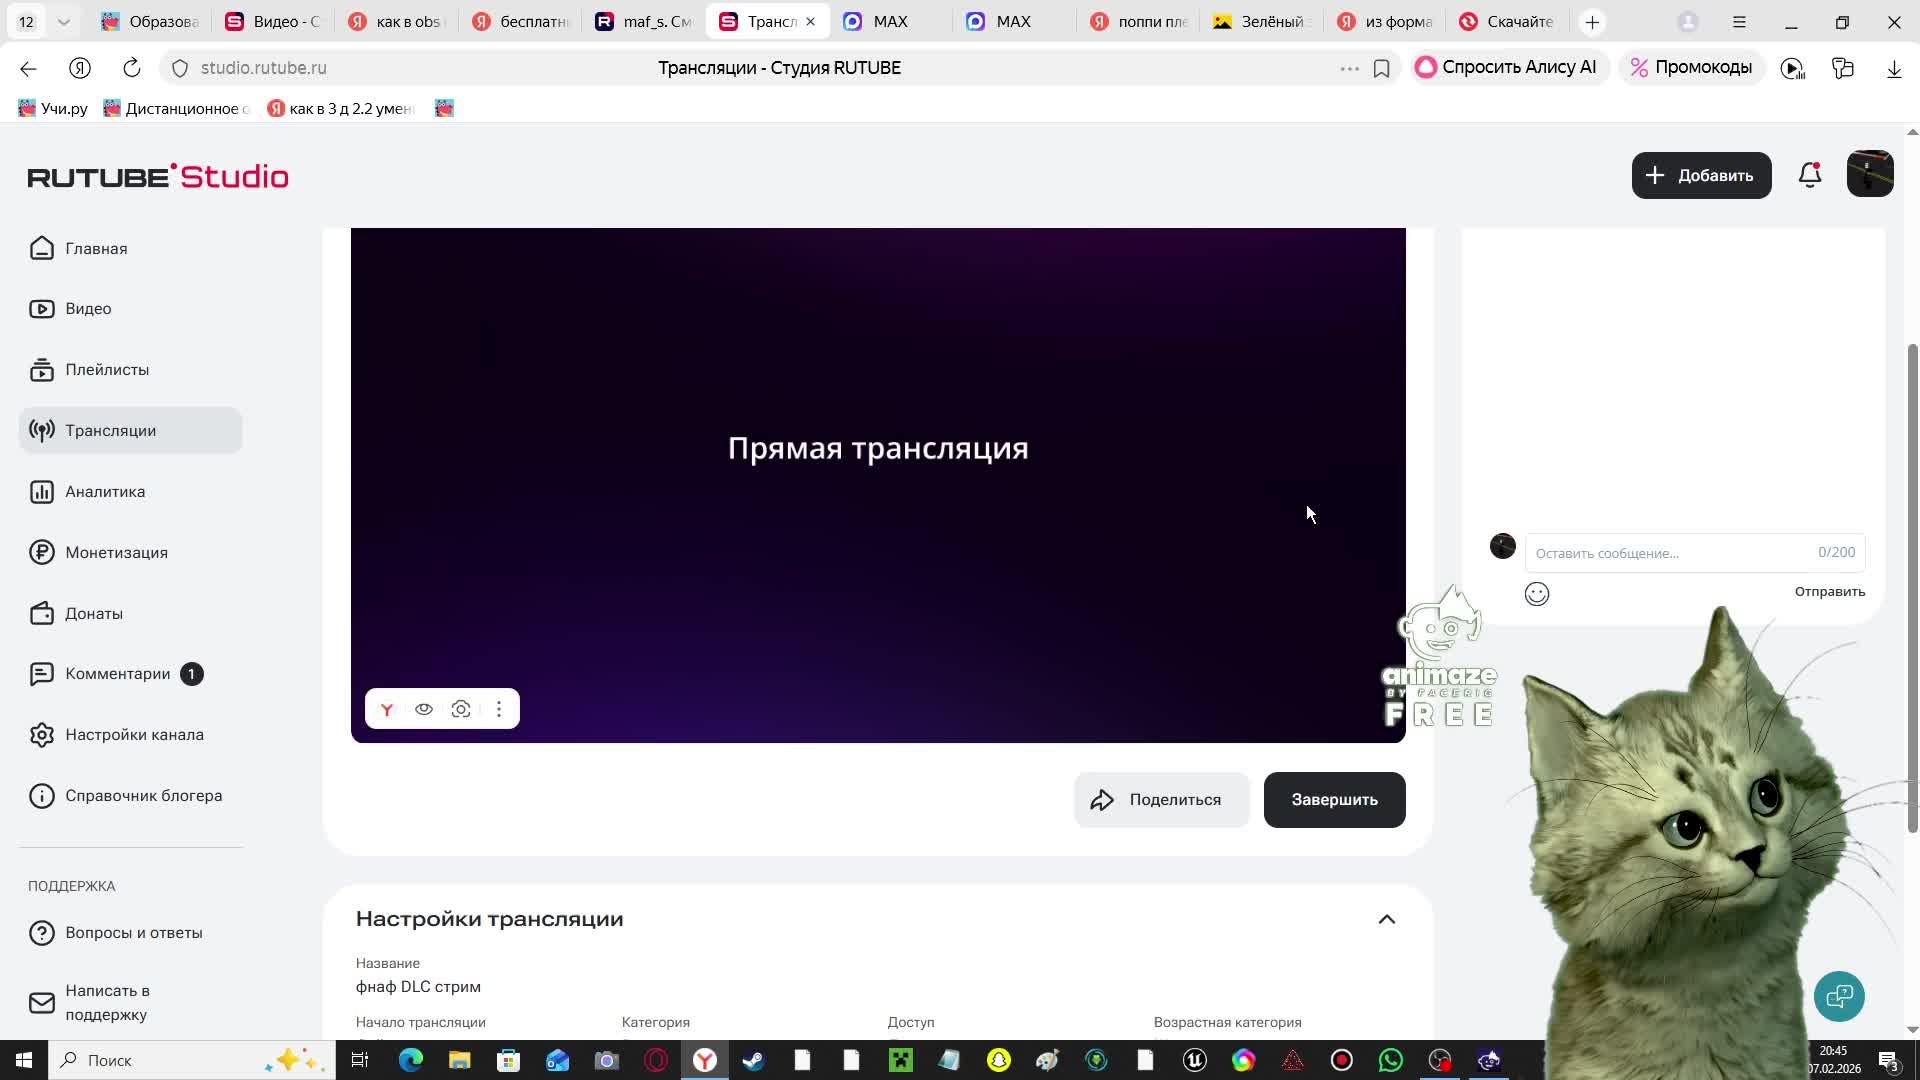Open the emoji picker in chat
This screenshot has width=1920, height=1080.
click(1536, 594)
